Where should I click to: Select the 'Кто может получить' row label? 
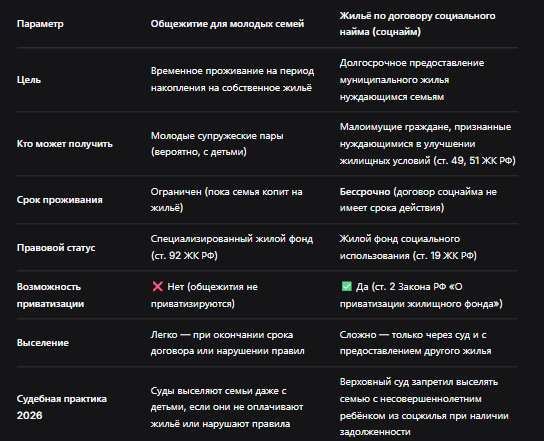pyautogui.click(x=65, y=144)
